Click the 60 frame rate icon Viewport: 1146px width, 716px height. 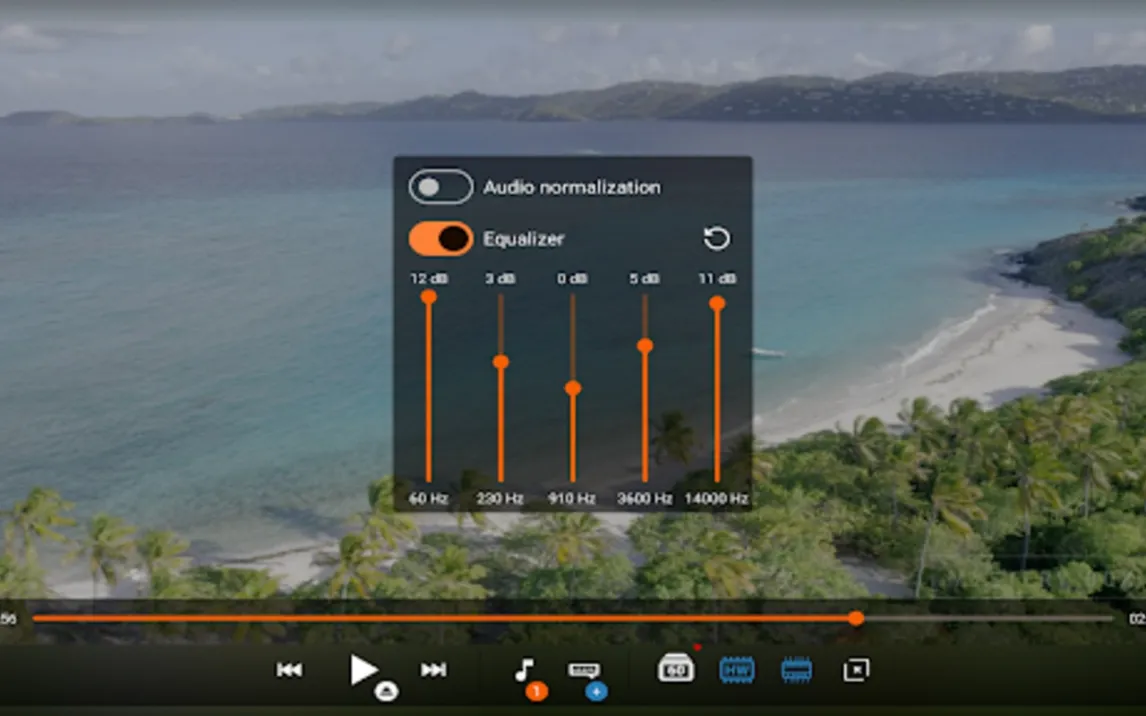[x=676, y=669]
